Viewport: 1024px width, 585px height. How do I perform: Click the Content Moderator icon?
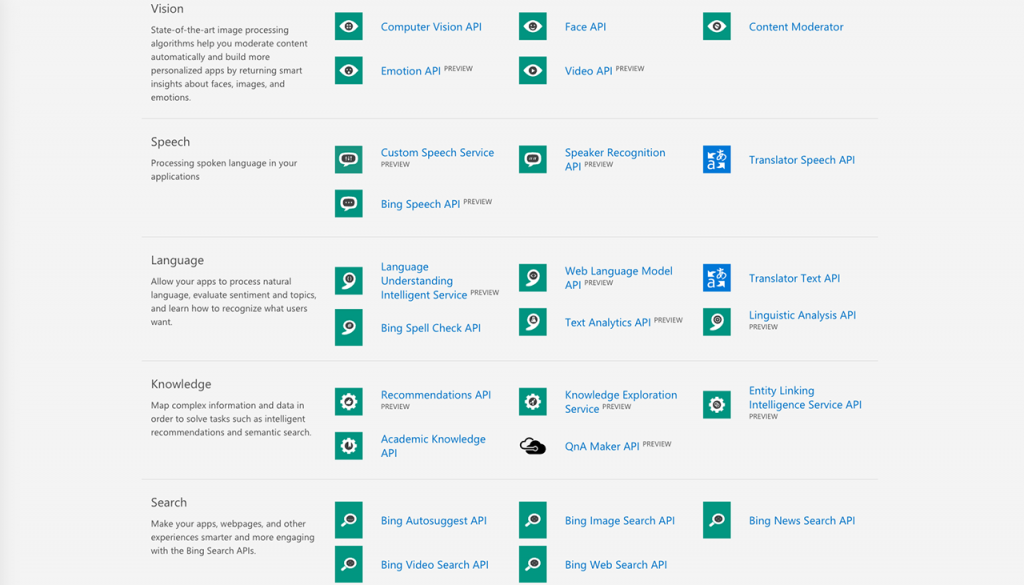(716, 27)
